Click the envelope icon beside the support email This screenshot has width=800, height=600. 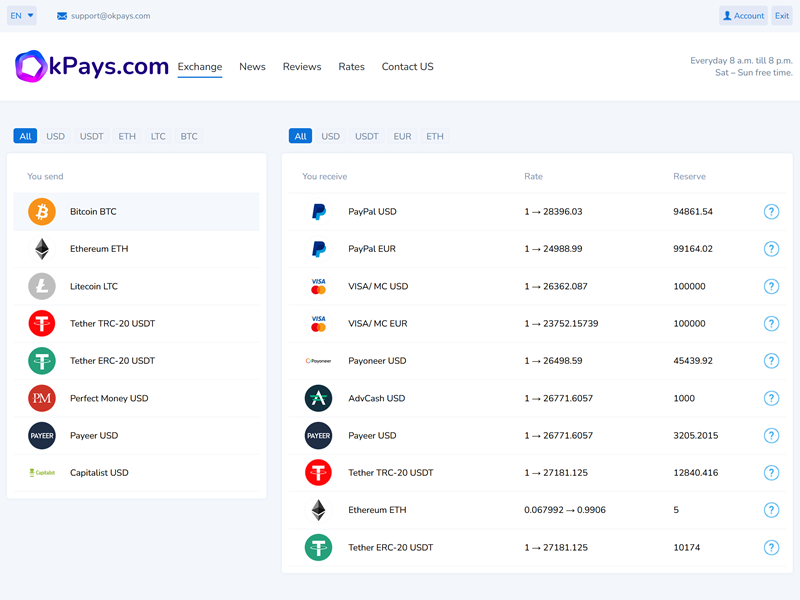click(x=62, y=16)
